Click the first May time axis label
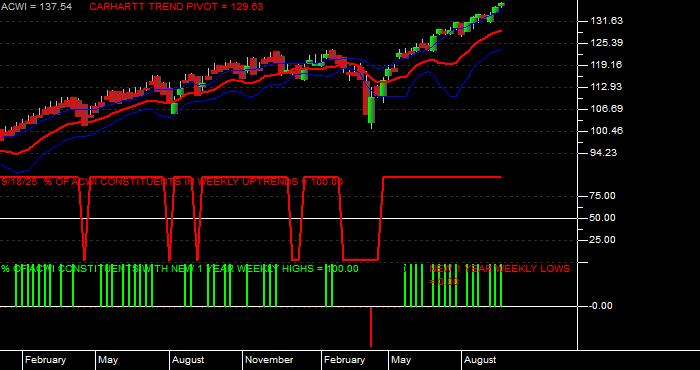 108,360
